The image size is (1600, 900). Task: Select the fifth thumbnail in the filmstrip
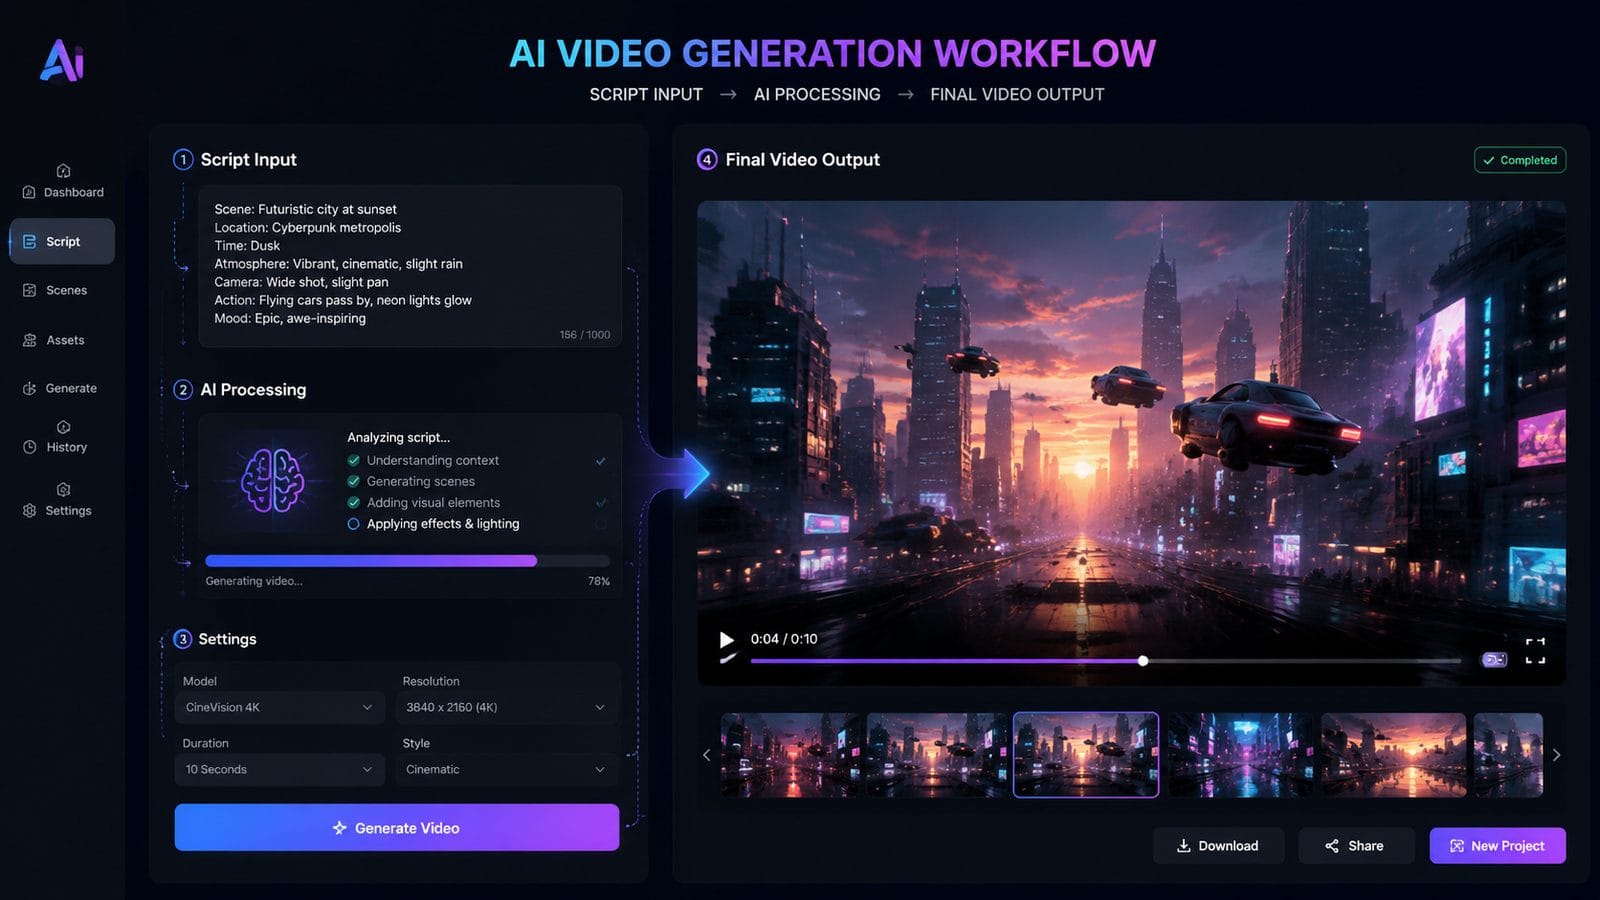(1393, 755)
